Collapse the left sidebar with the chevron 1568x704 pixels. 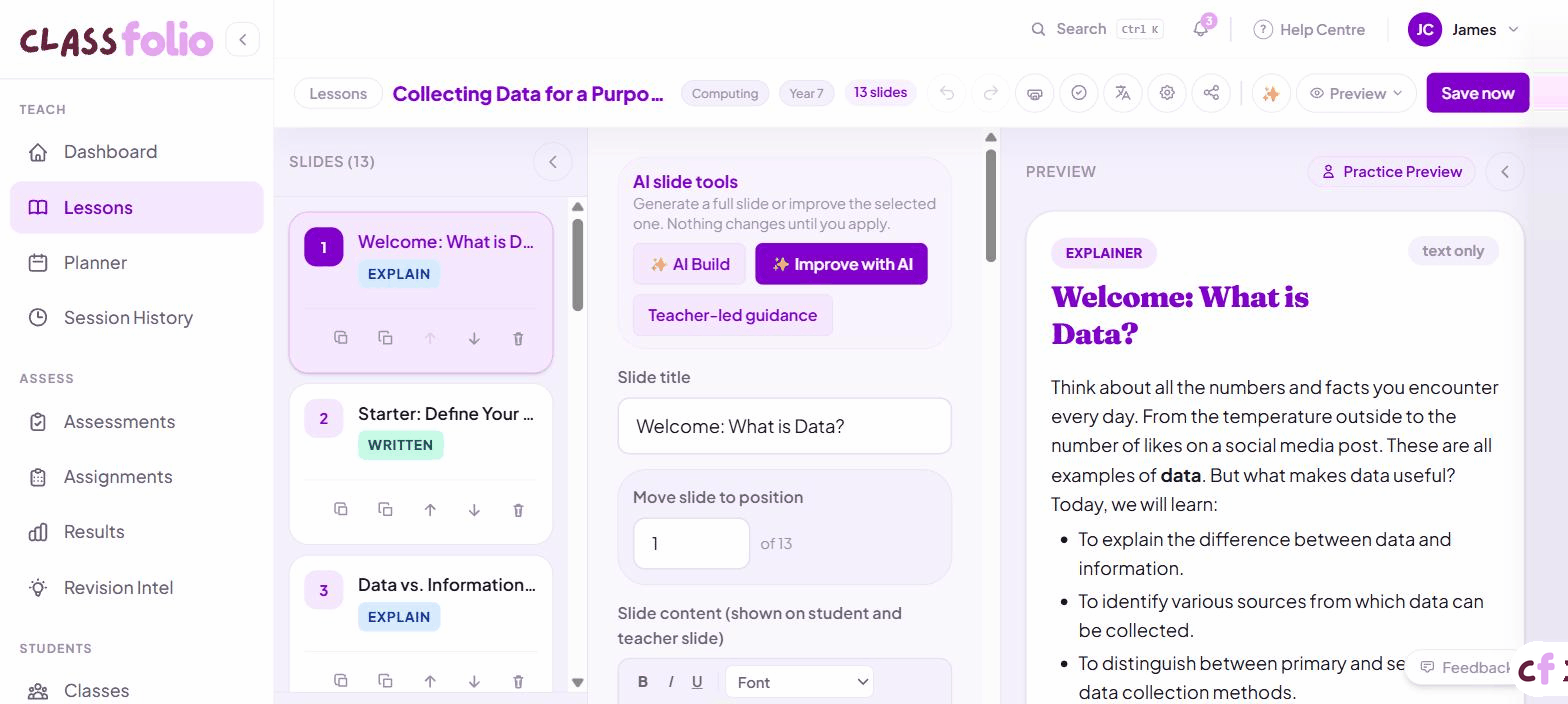coord(242,39)
